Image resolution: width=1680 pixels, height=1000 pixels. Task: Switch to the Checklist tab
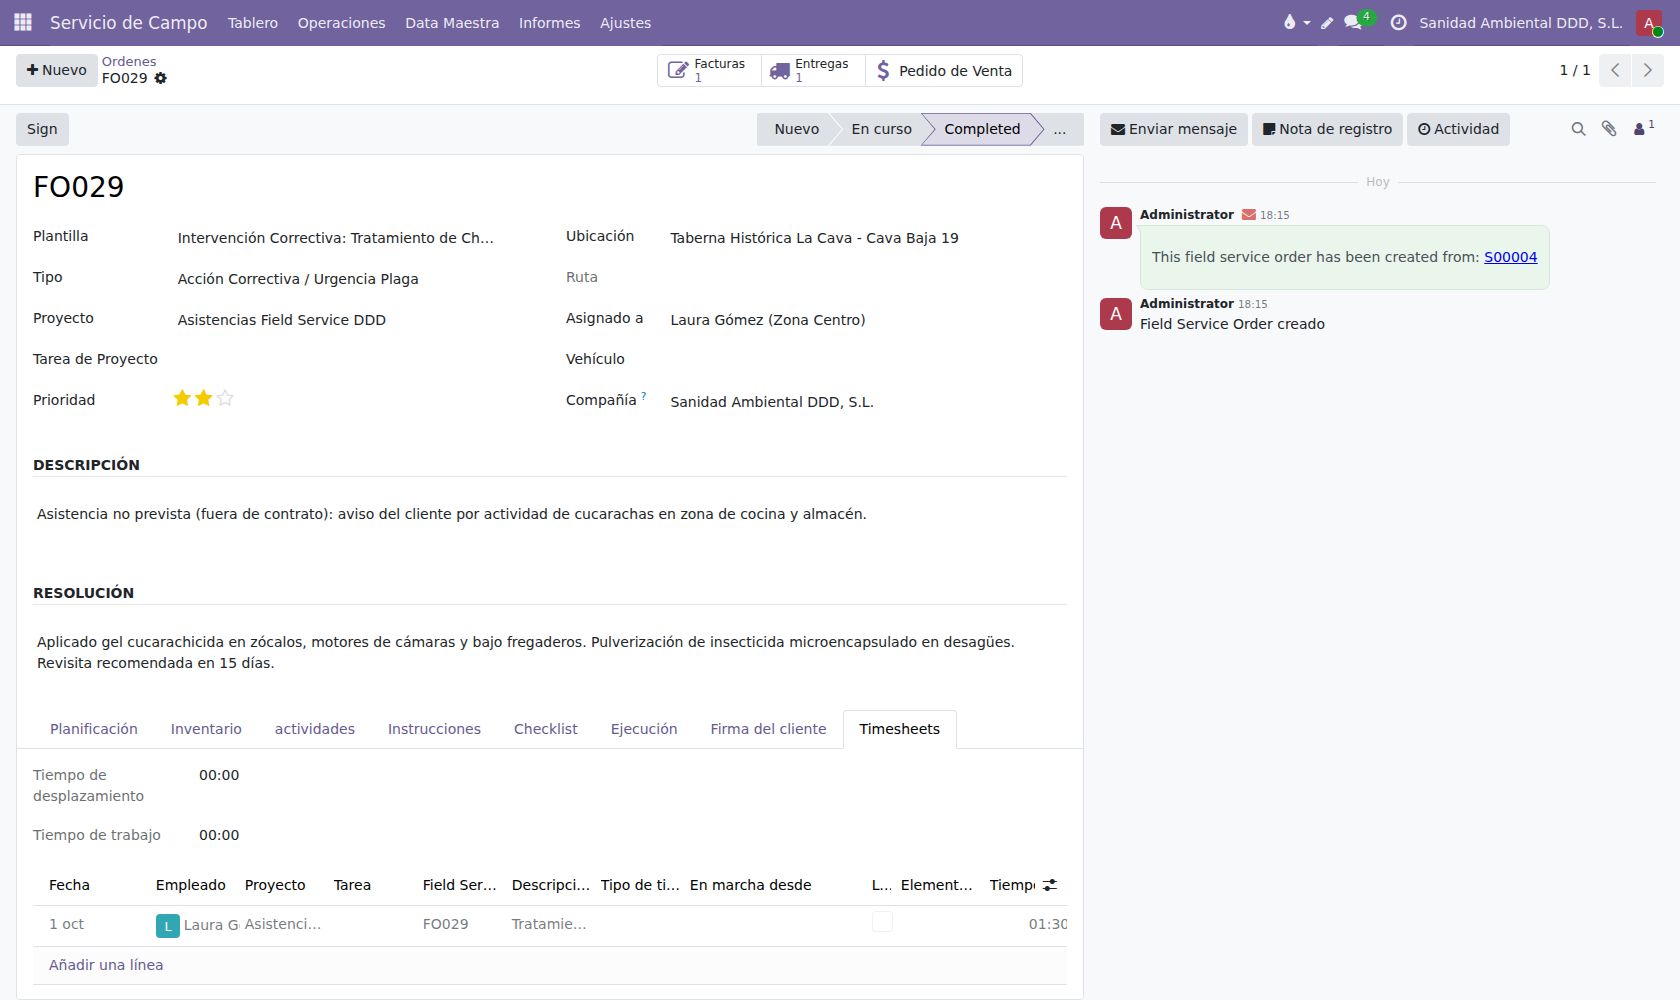pyautogui.click(x=545, y=729)
